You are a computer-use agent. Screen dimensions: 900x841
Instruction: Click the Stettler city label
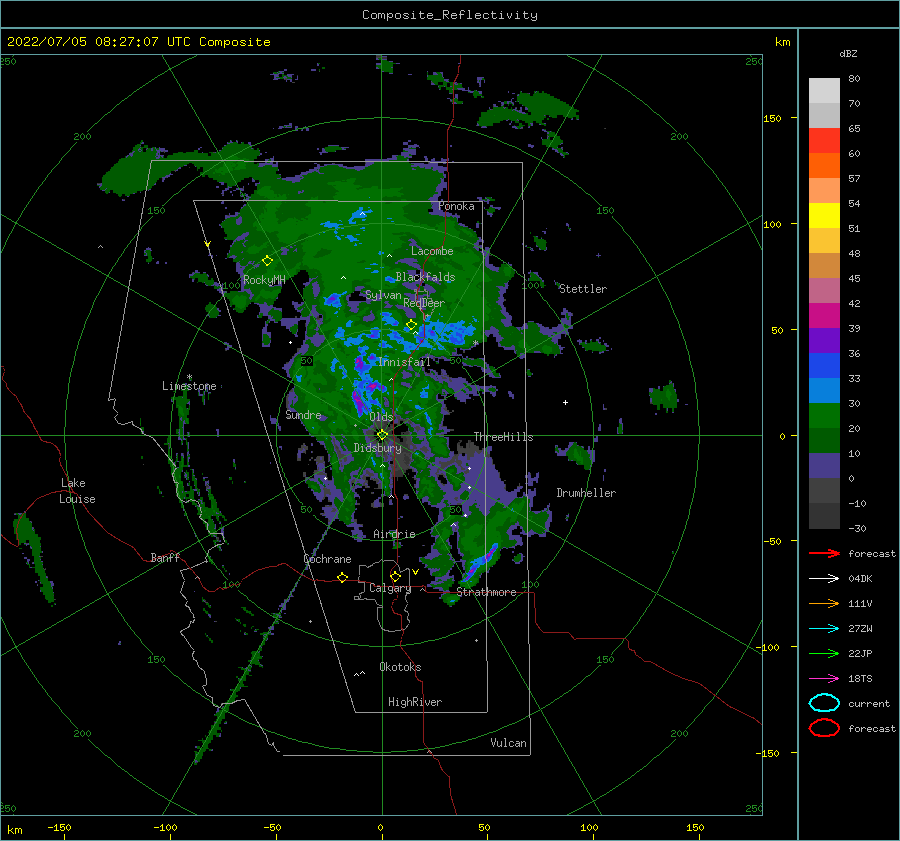click(583, 289)
